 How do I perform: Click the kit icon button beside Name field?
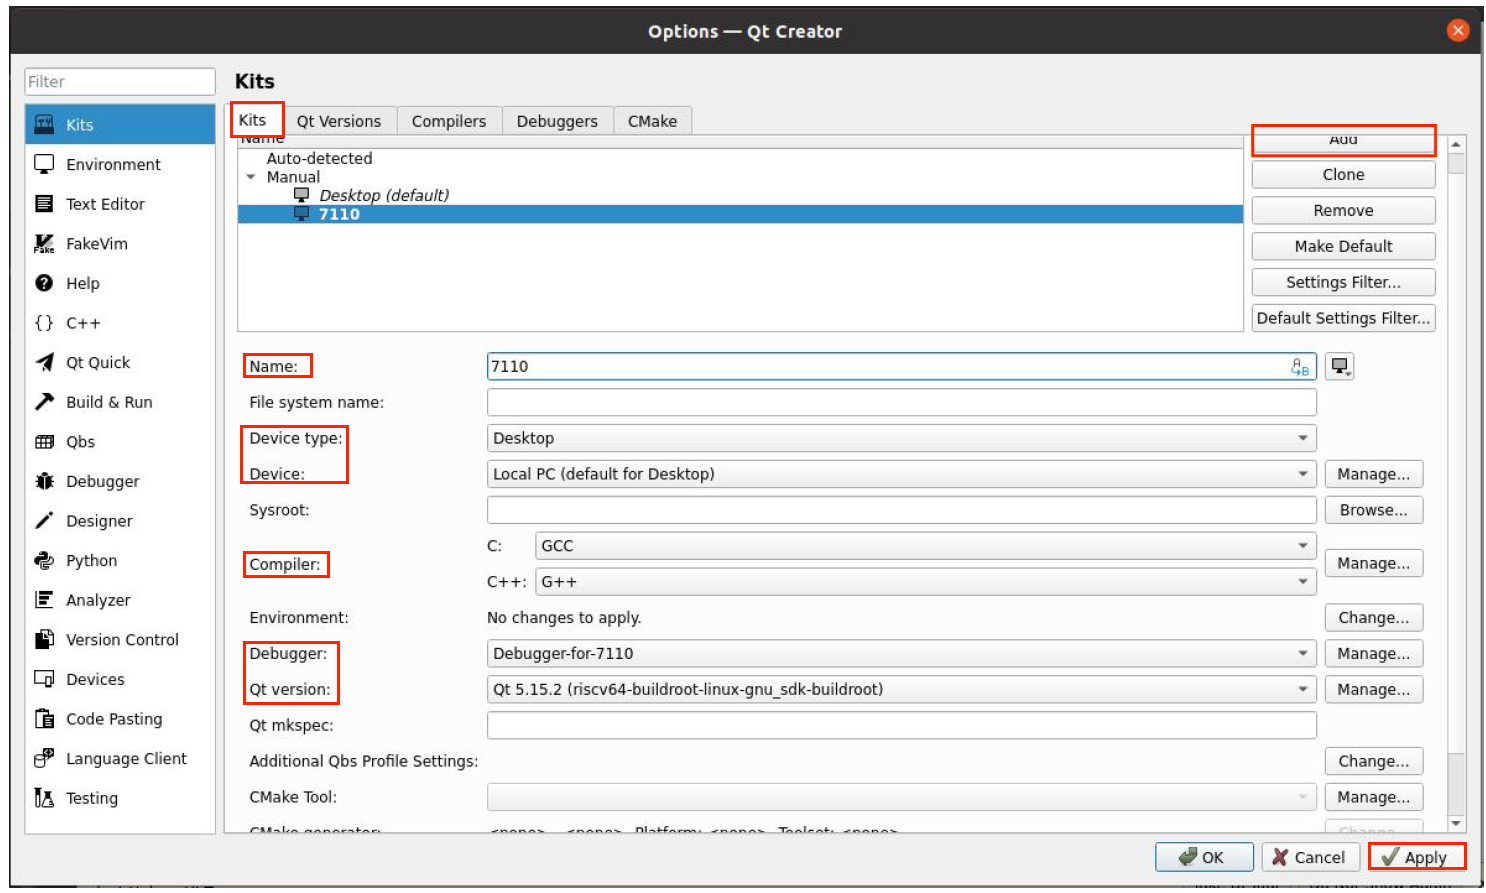pyautogui.click(x=1339, y=367)
